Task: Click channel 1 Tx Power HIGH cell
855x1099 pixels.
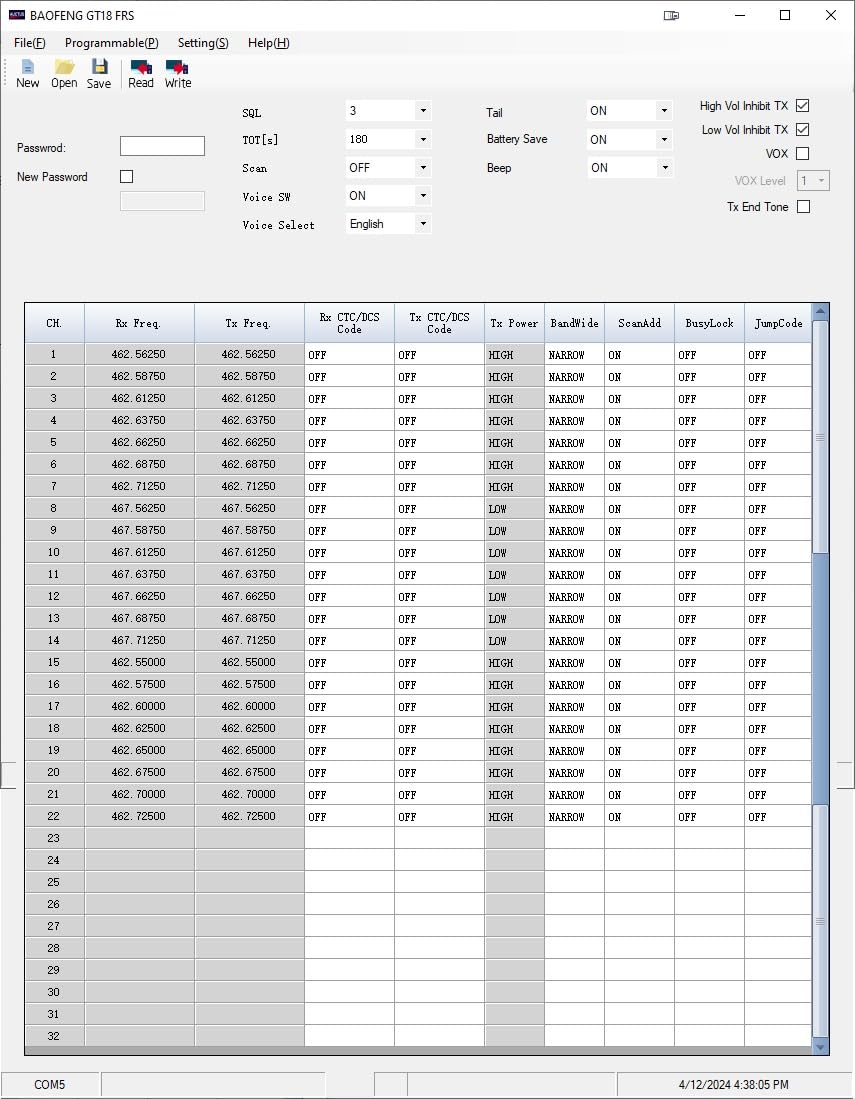Action: [514, 354]
